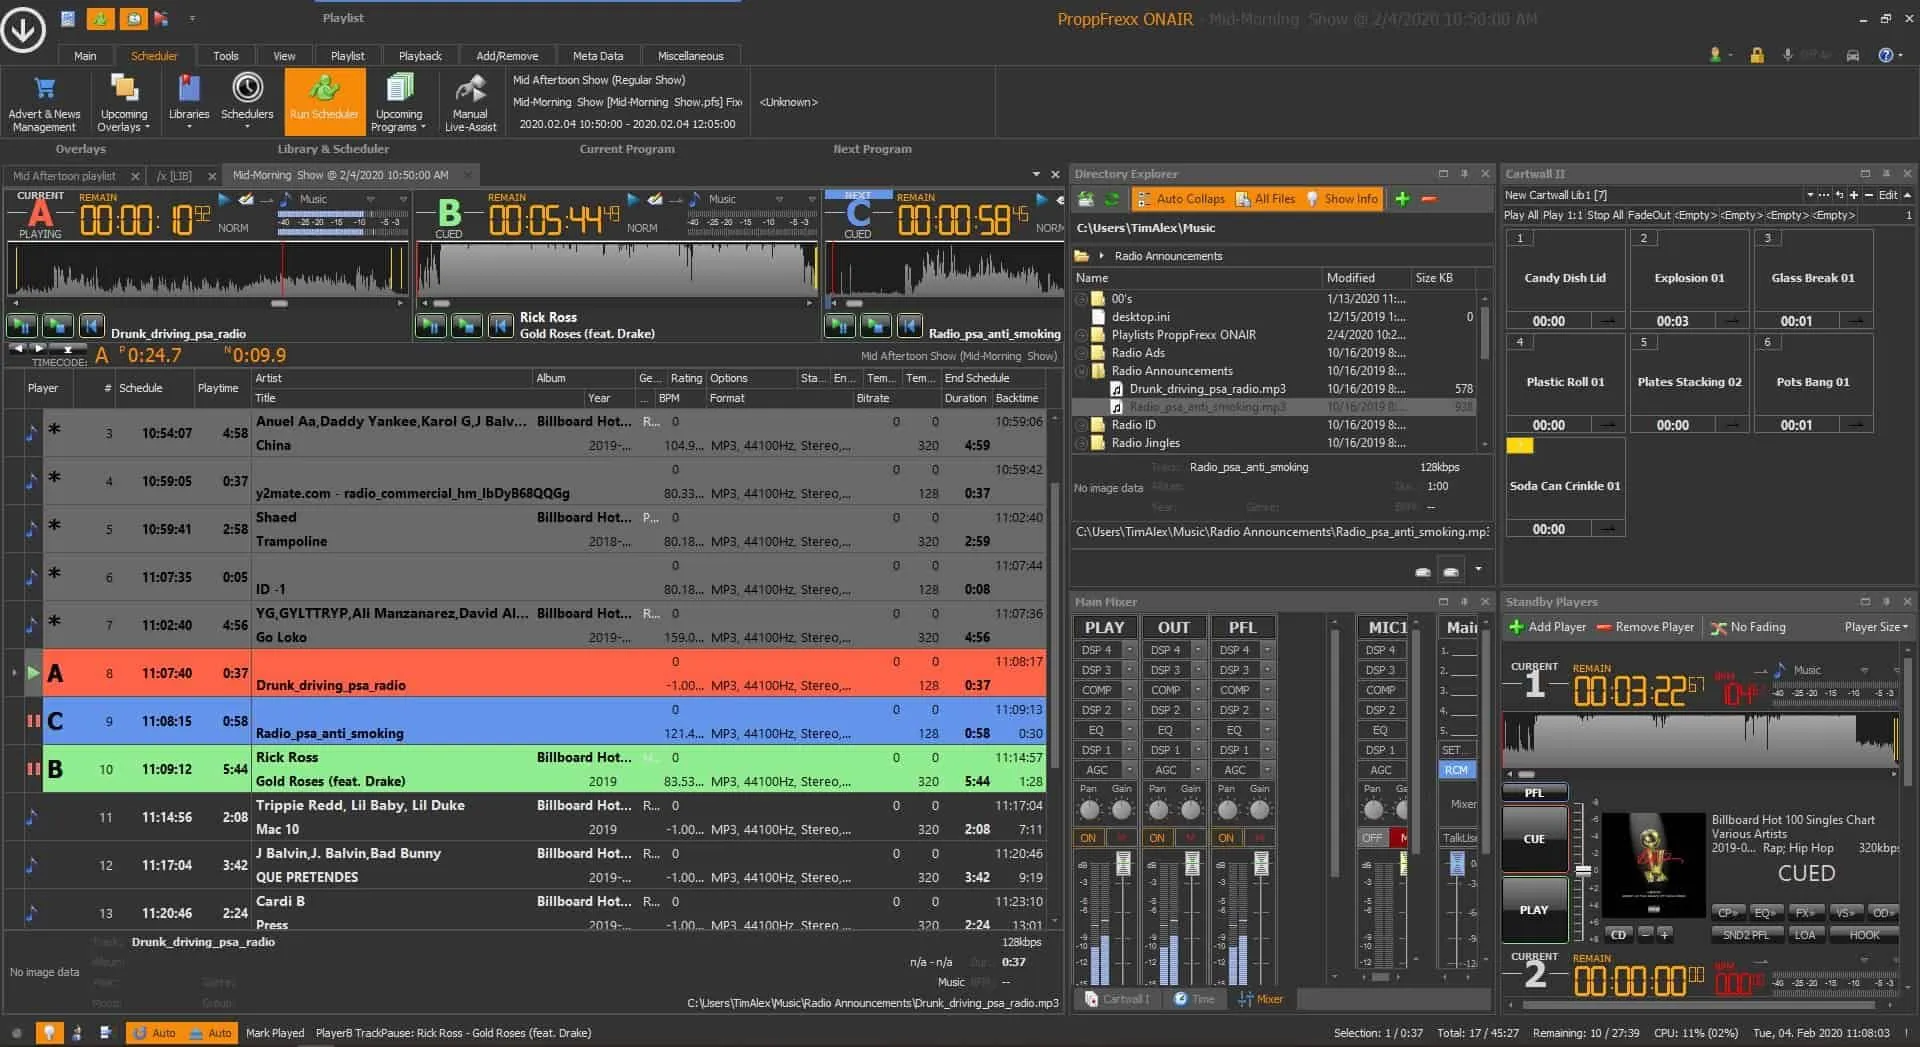1920x1047 pixels.
Task: Open the Libraries icon on the Scheduler ribbon
Action: (188, 100)
